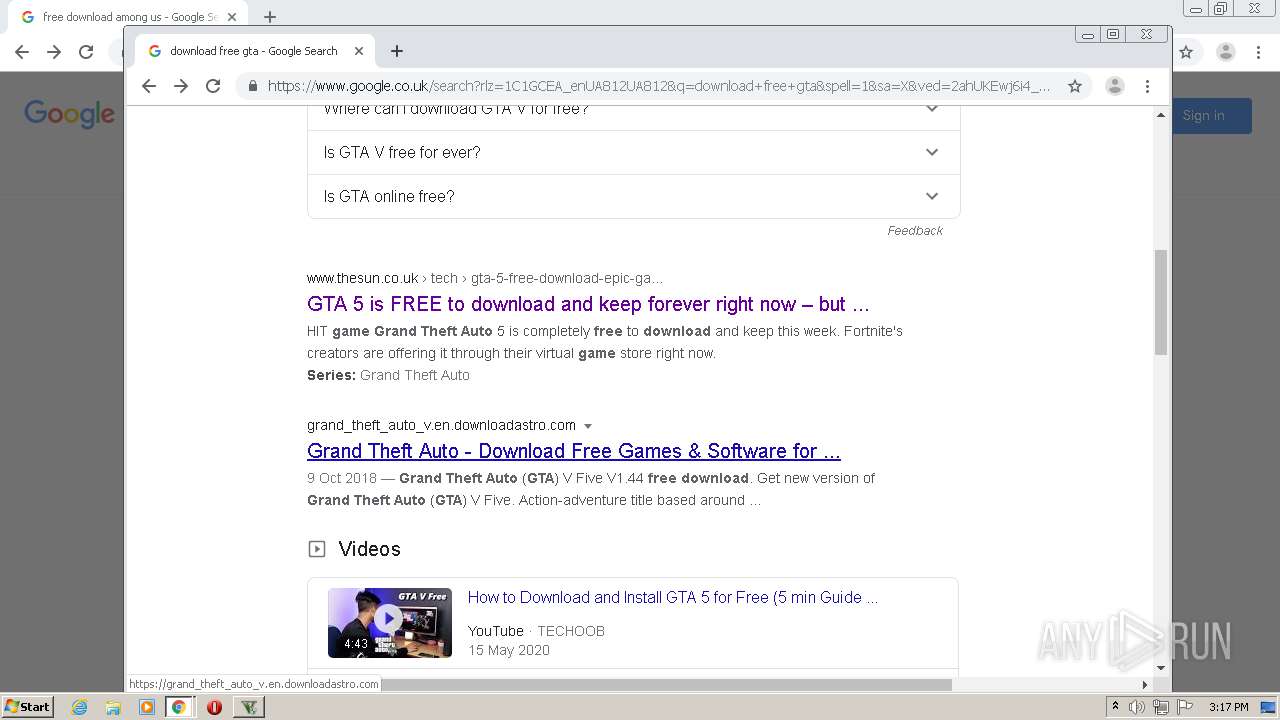Open 'Grand Theft Auto - Download Free Games' result
This screenshot has height=720, width=1280.
tap(574, 451)
